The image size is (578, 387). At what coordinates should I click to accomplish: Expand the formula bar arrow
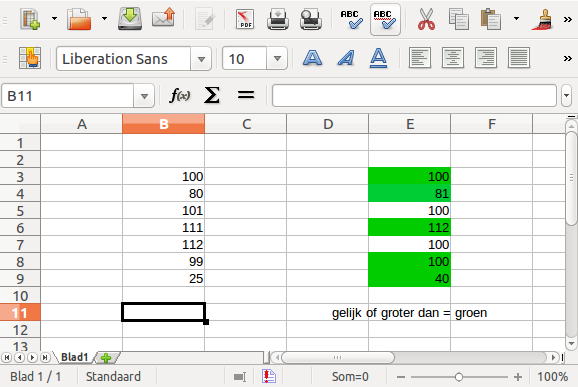pyautogui.click(x=567, y=96)
